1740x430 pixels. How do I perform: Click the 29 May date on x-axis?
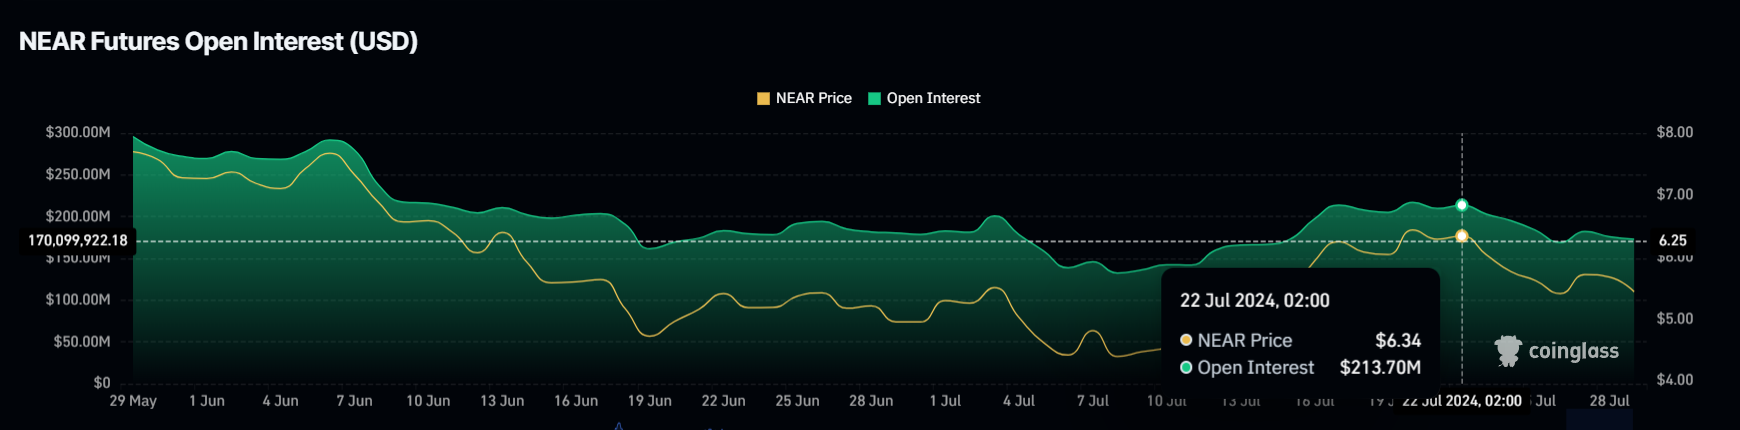(x=133, y=401)
